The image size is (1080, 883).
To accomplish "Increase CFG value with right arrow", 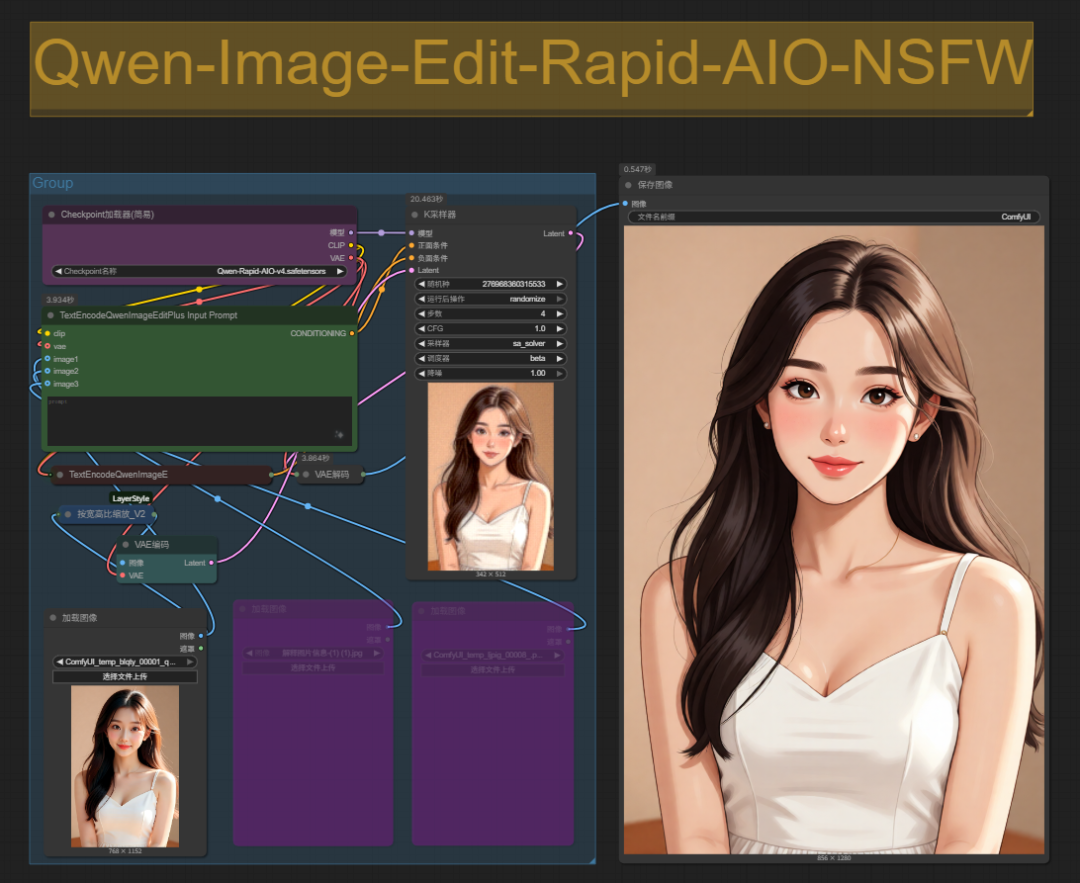I will [559, 329].
